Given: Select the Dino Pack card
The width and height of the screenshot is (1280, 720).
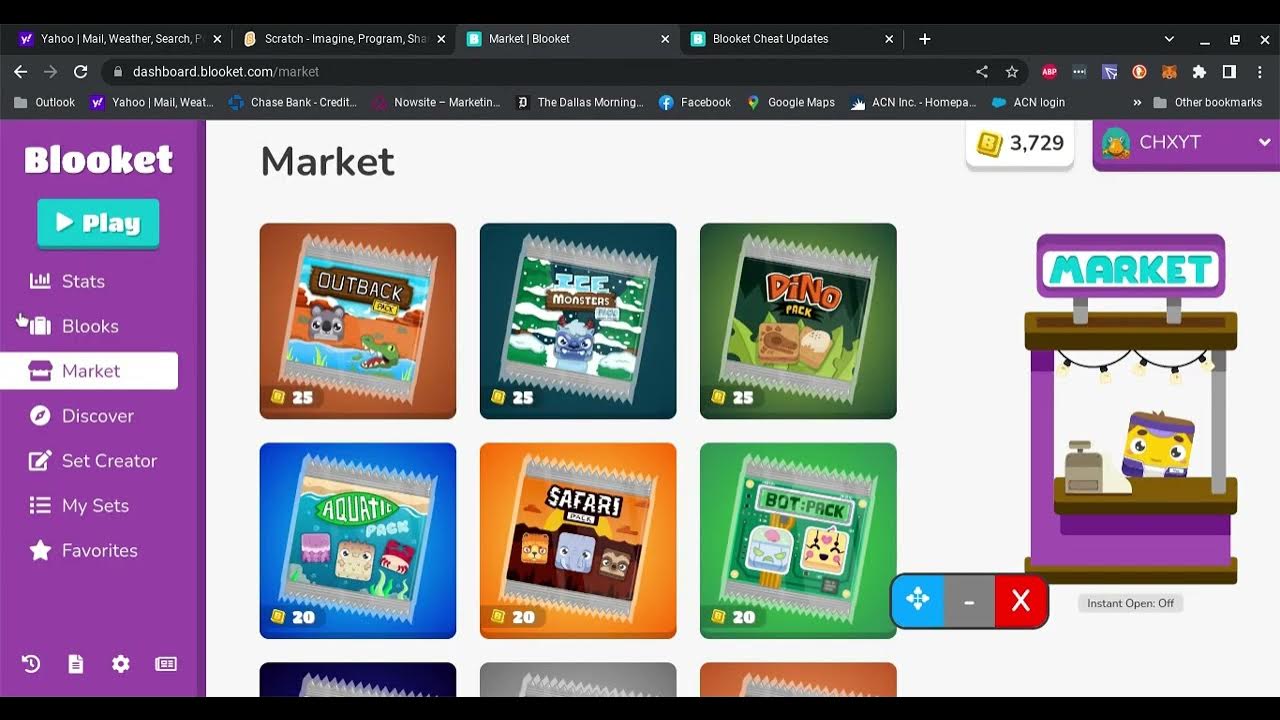Looking at the screenshot, I should (x=798, y=321).
